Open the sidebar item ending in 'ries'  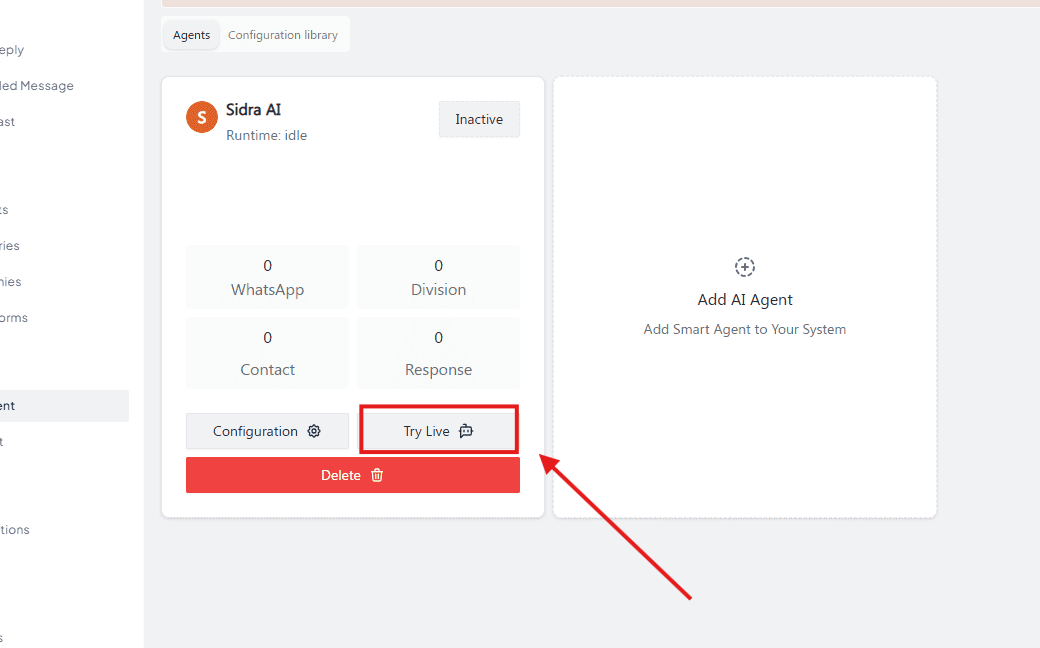click(x=10, y=245)
